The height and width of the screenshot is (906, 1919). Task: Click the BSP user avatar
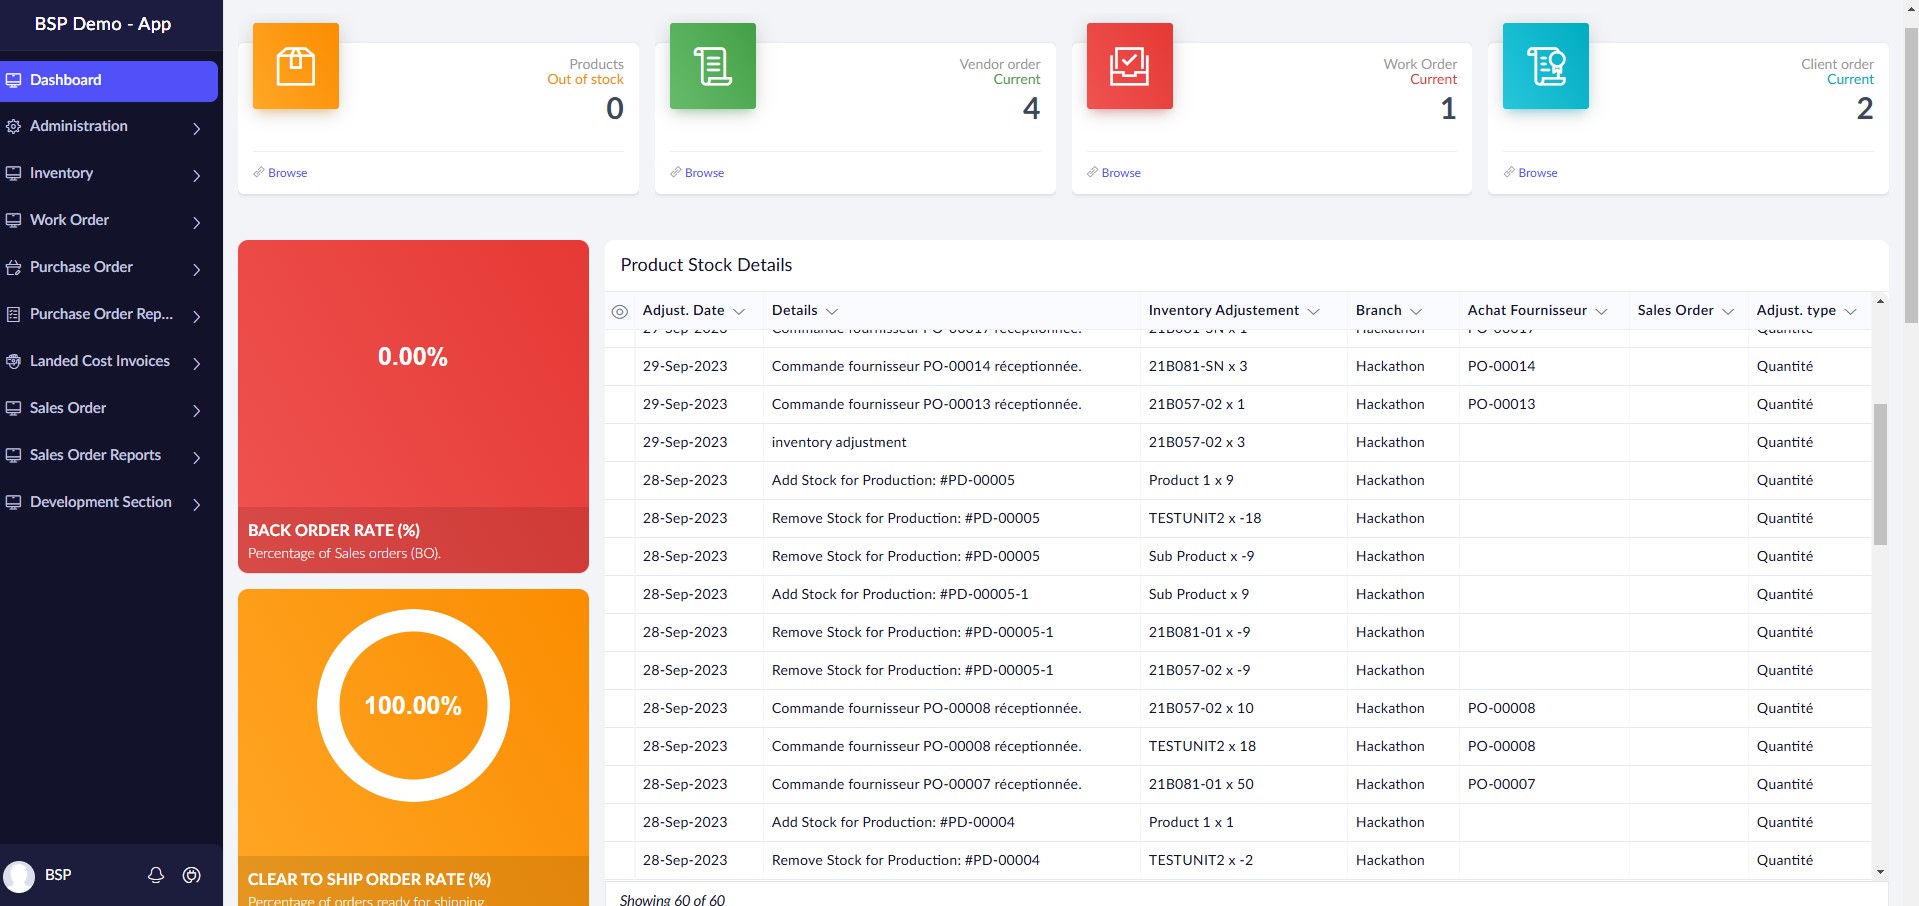coord(19,876)
